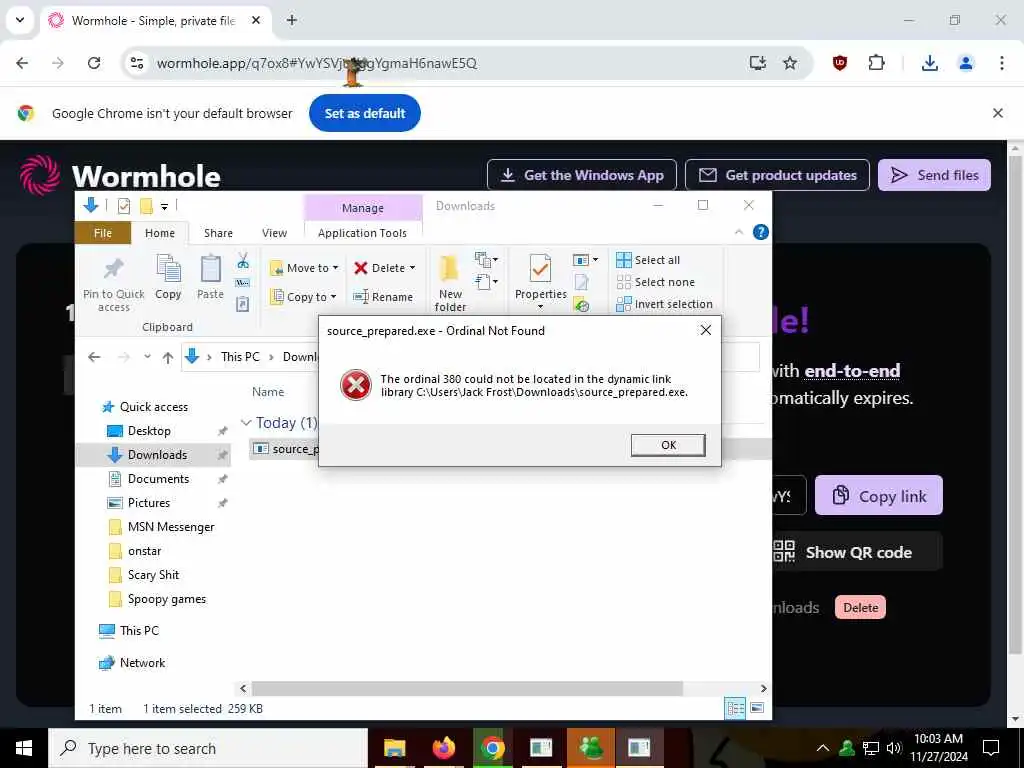This screenshot has height=768, width=1024.
Task: Click the Paste shortcut icon
Action: (x=243, y=304)
